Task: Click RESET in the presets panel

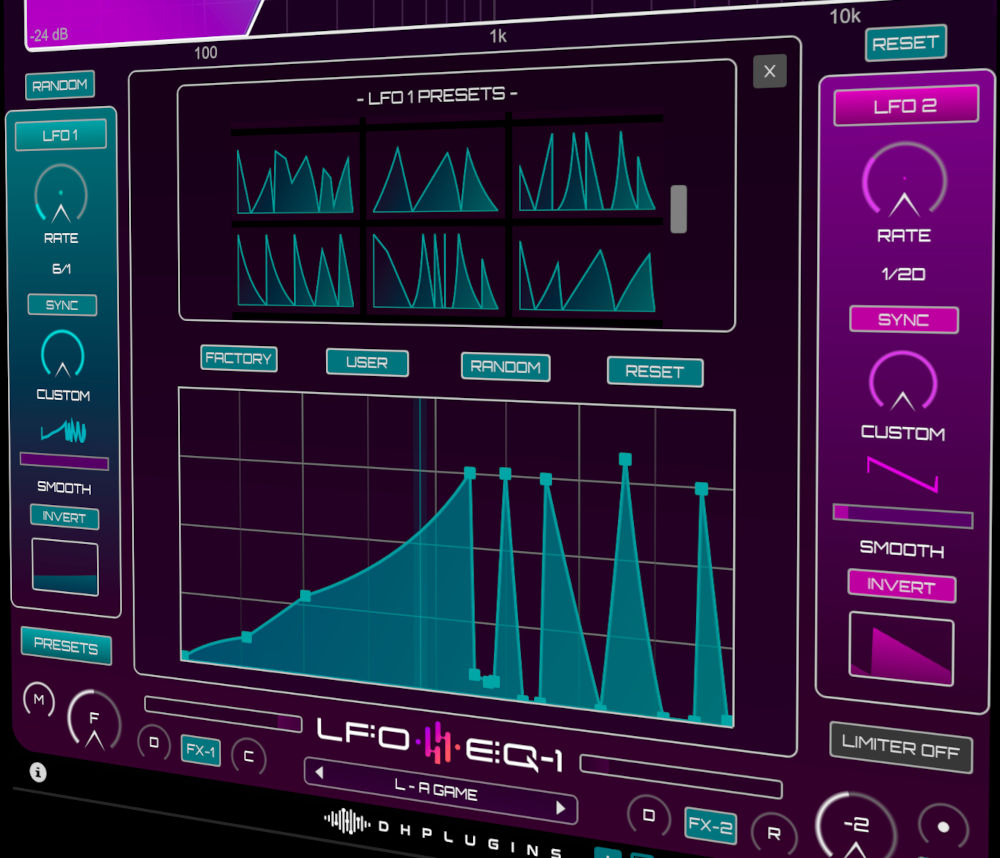Action: click(x=655, y=372)
